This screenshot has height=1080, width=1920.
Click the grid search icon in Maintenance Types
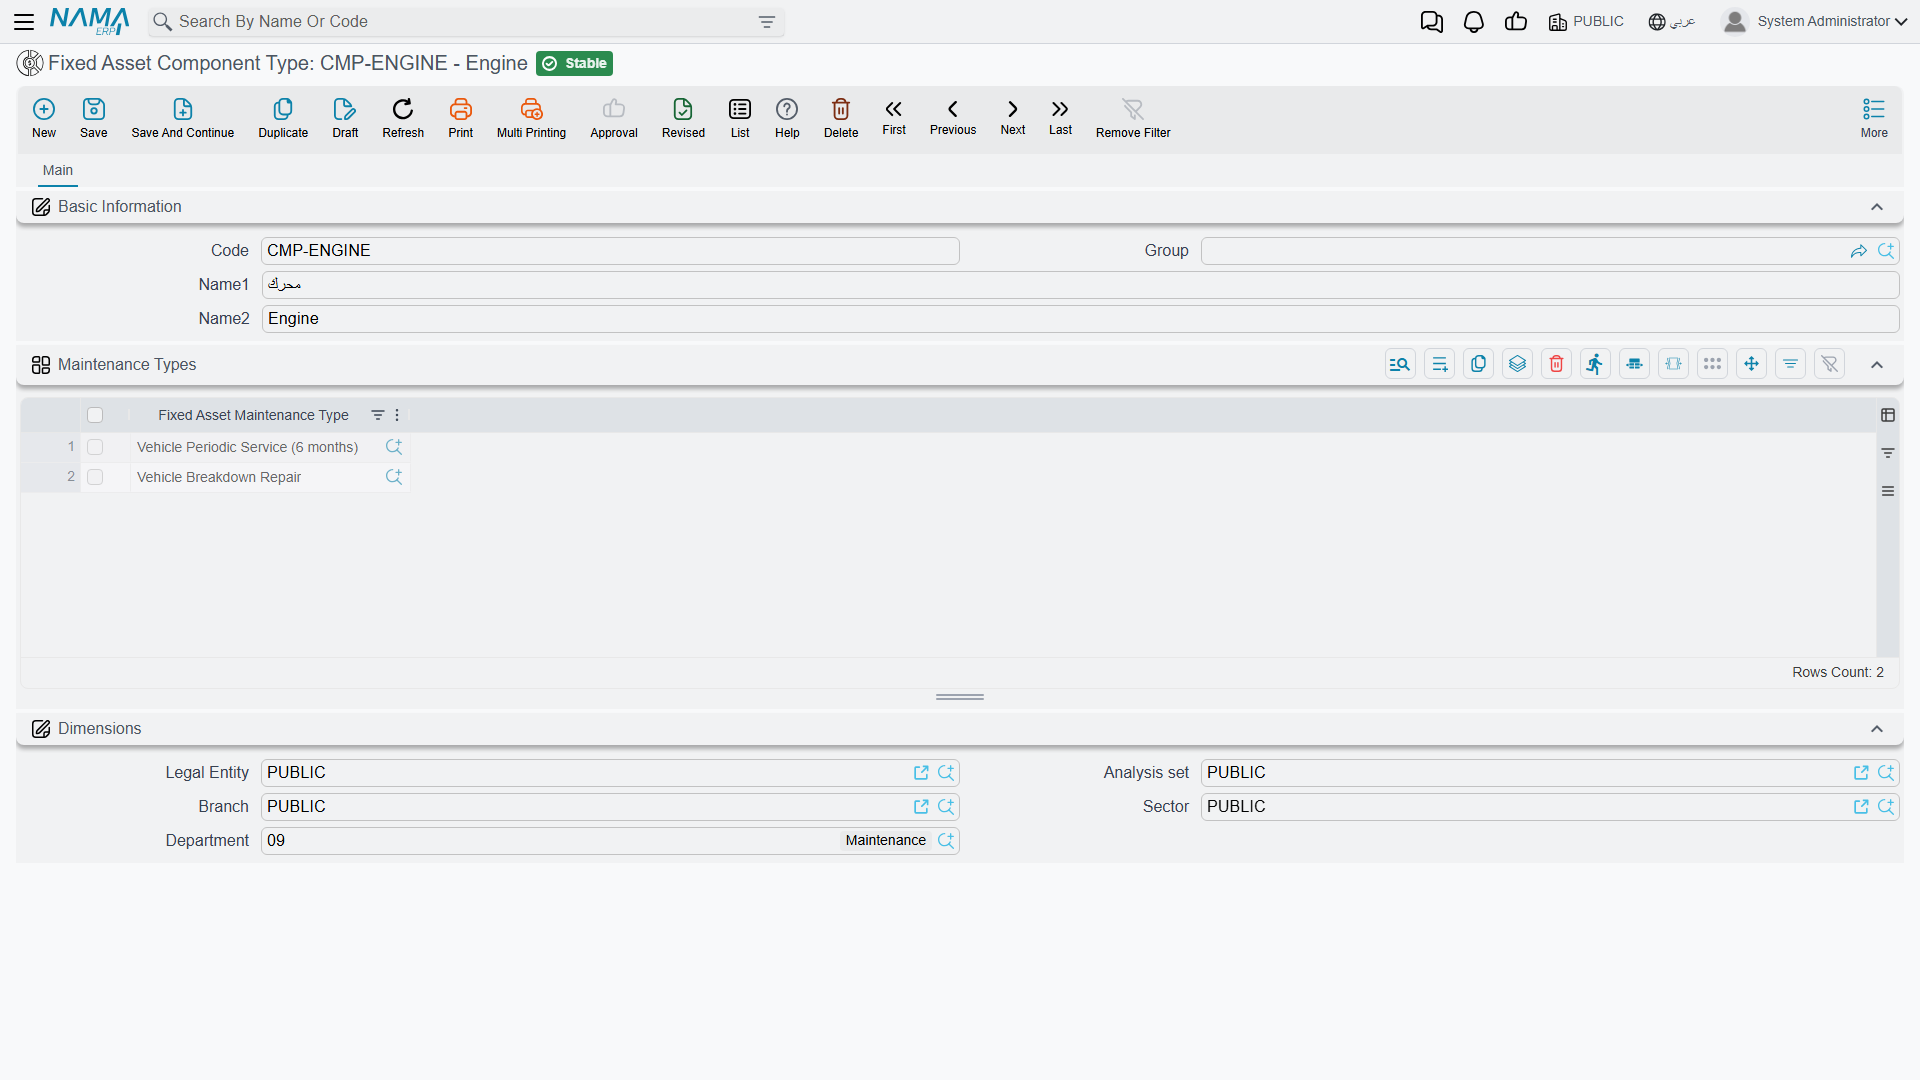(x=1400, y=364)
